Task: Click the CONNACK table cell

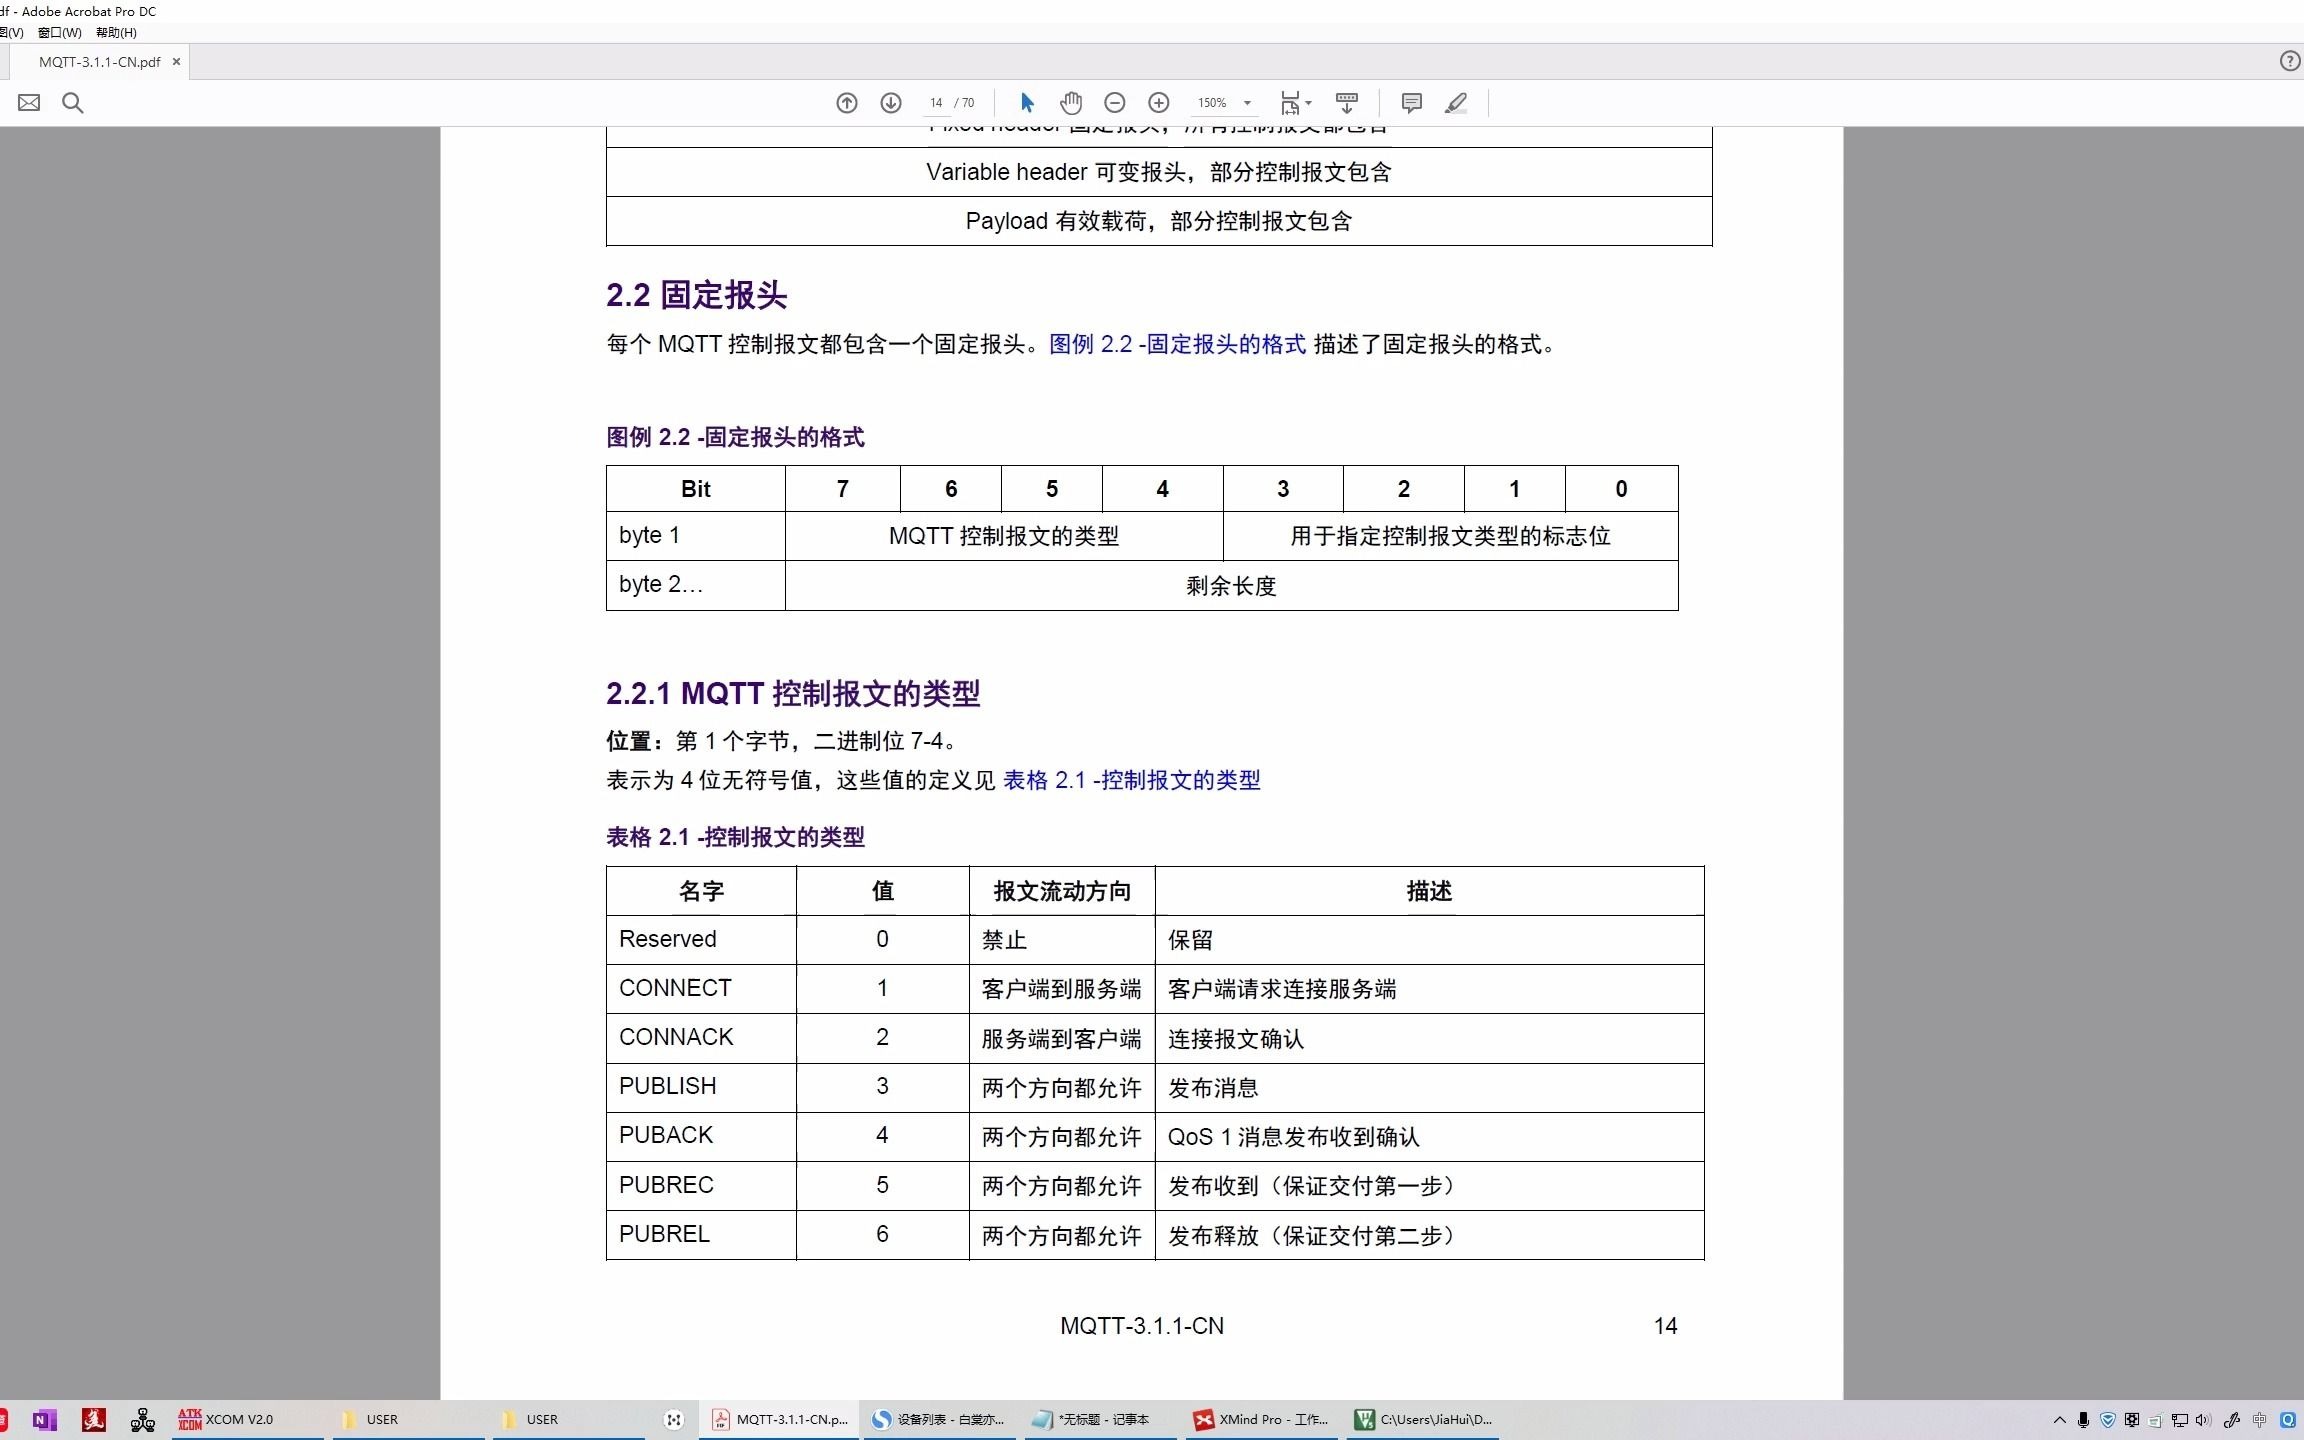Action: pos(701,1037)
